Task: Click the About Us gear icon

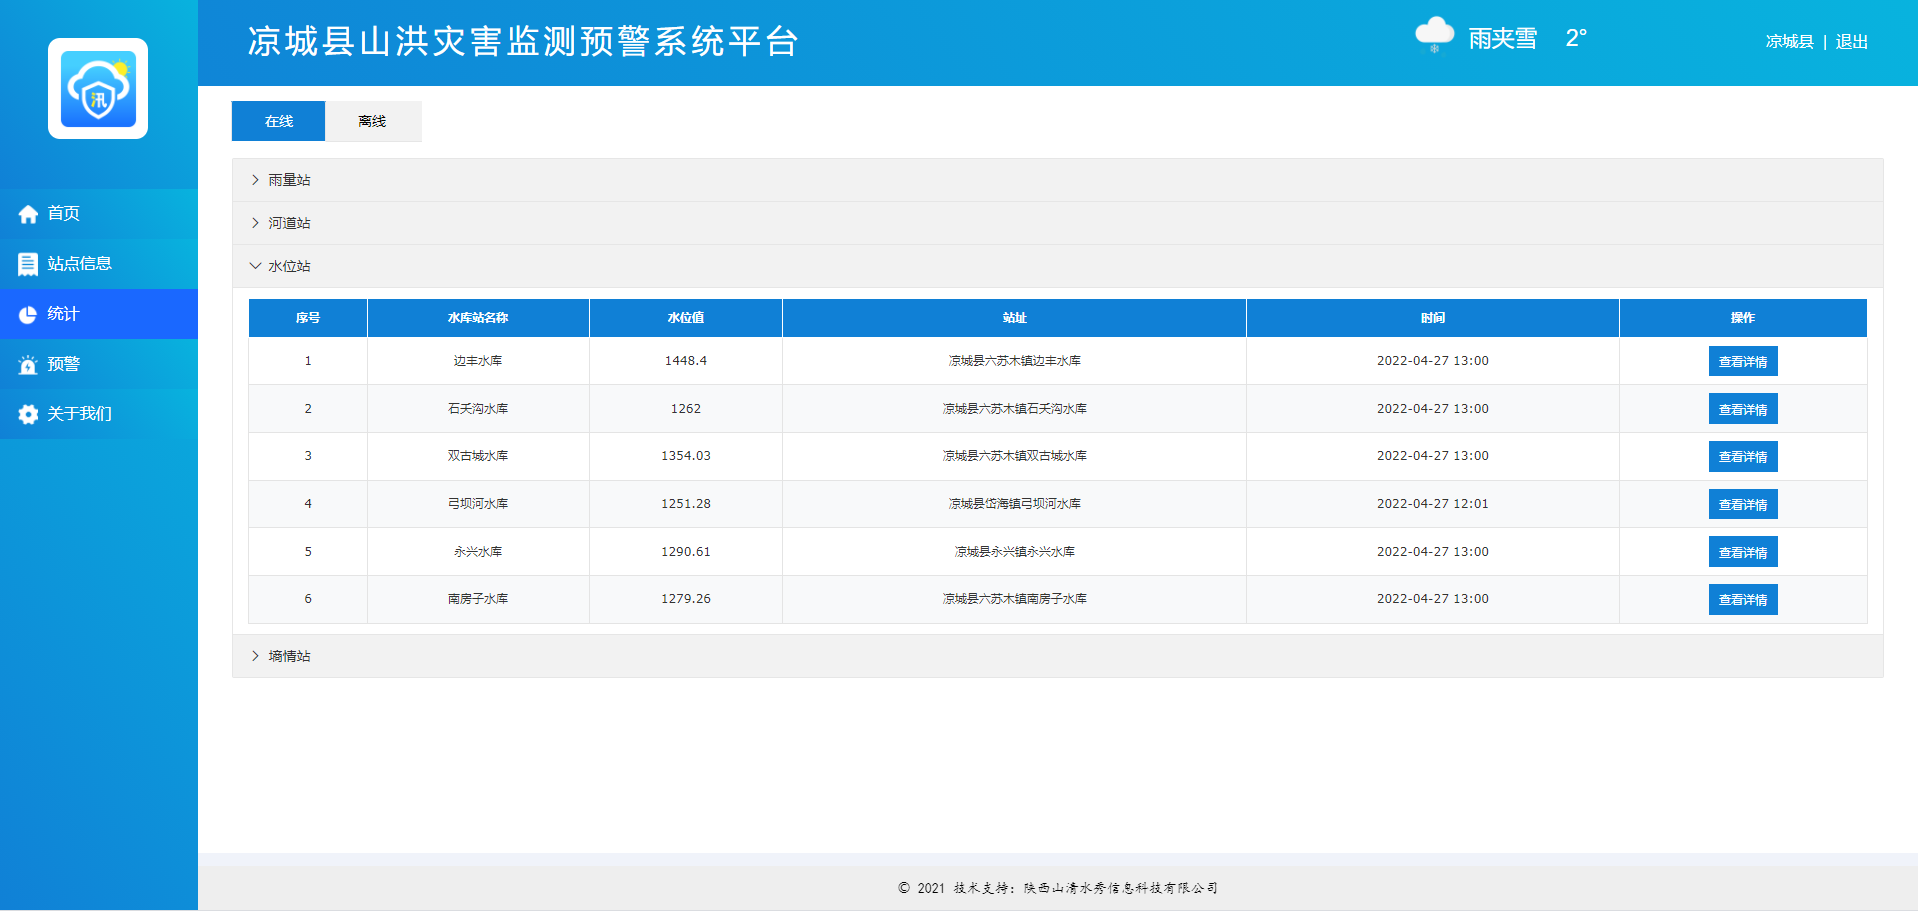Action: click(x=28, y=414)
